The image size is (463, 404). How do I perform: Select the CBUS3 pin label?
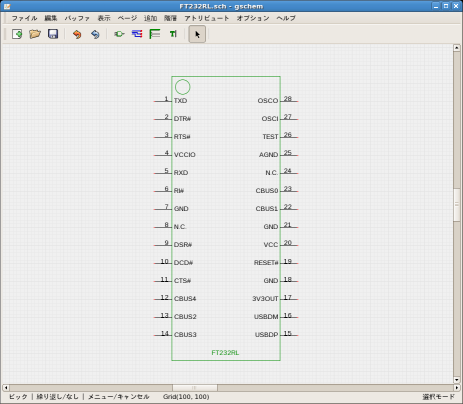(185, 334)
